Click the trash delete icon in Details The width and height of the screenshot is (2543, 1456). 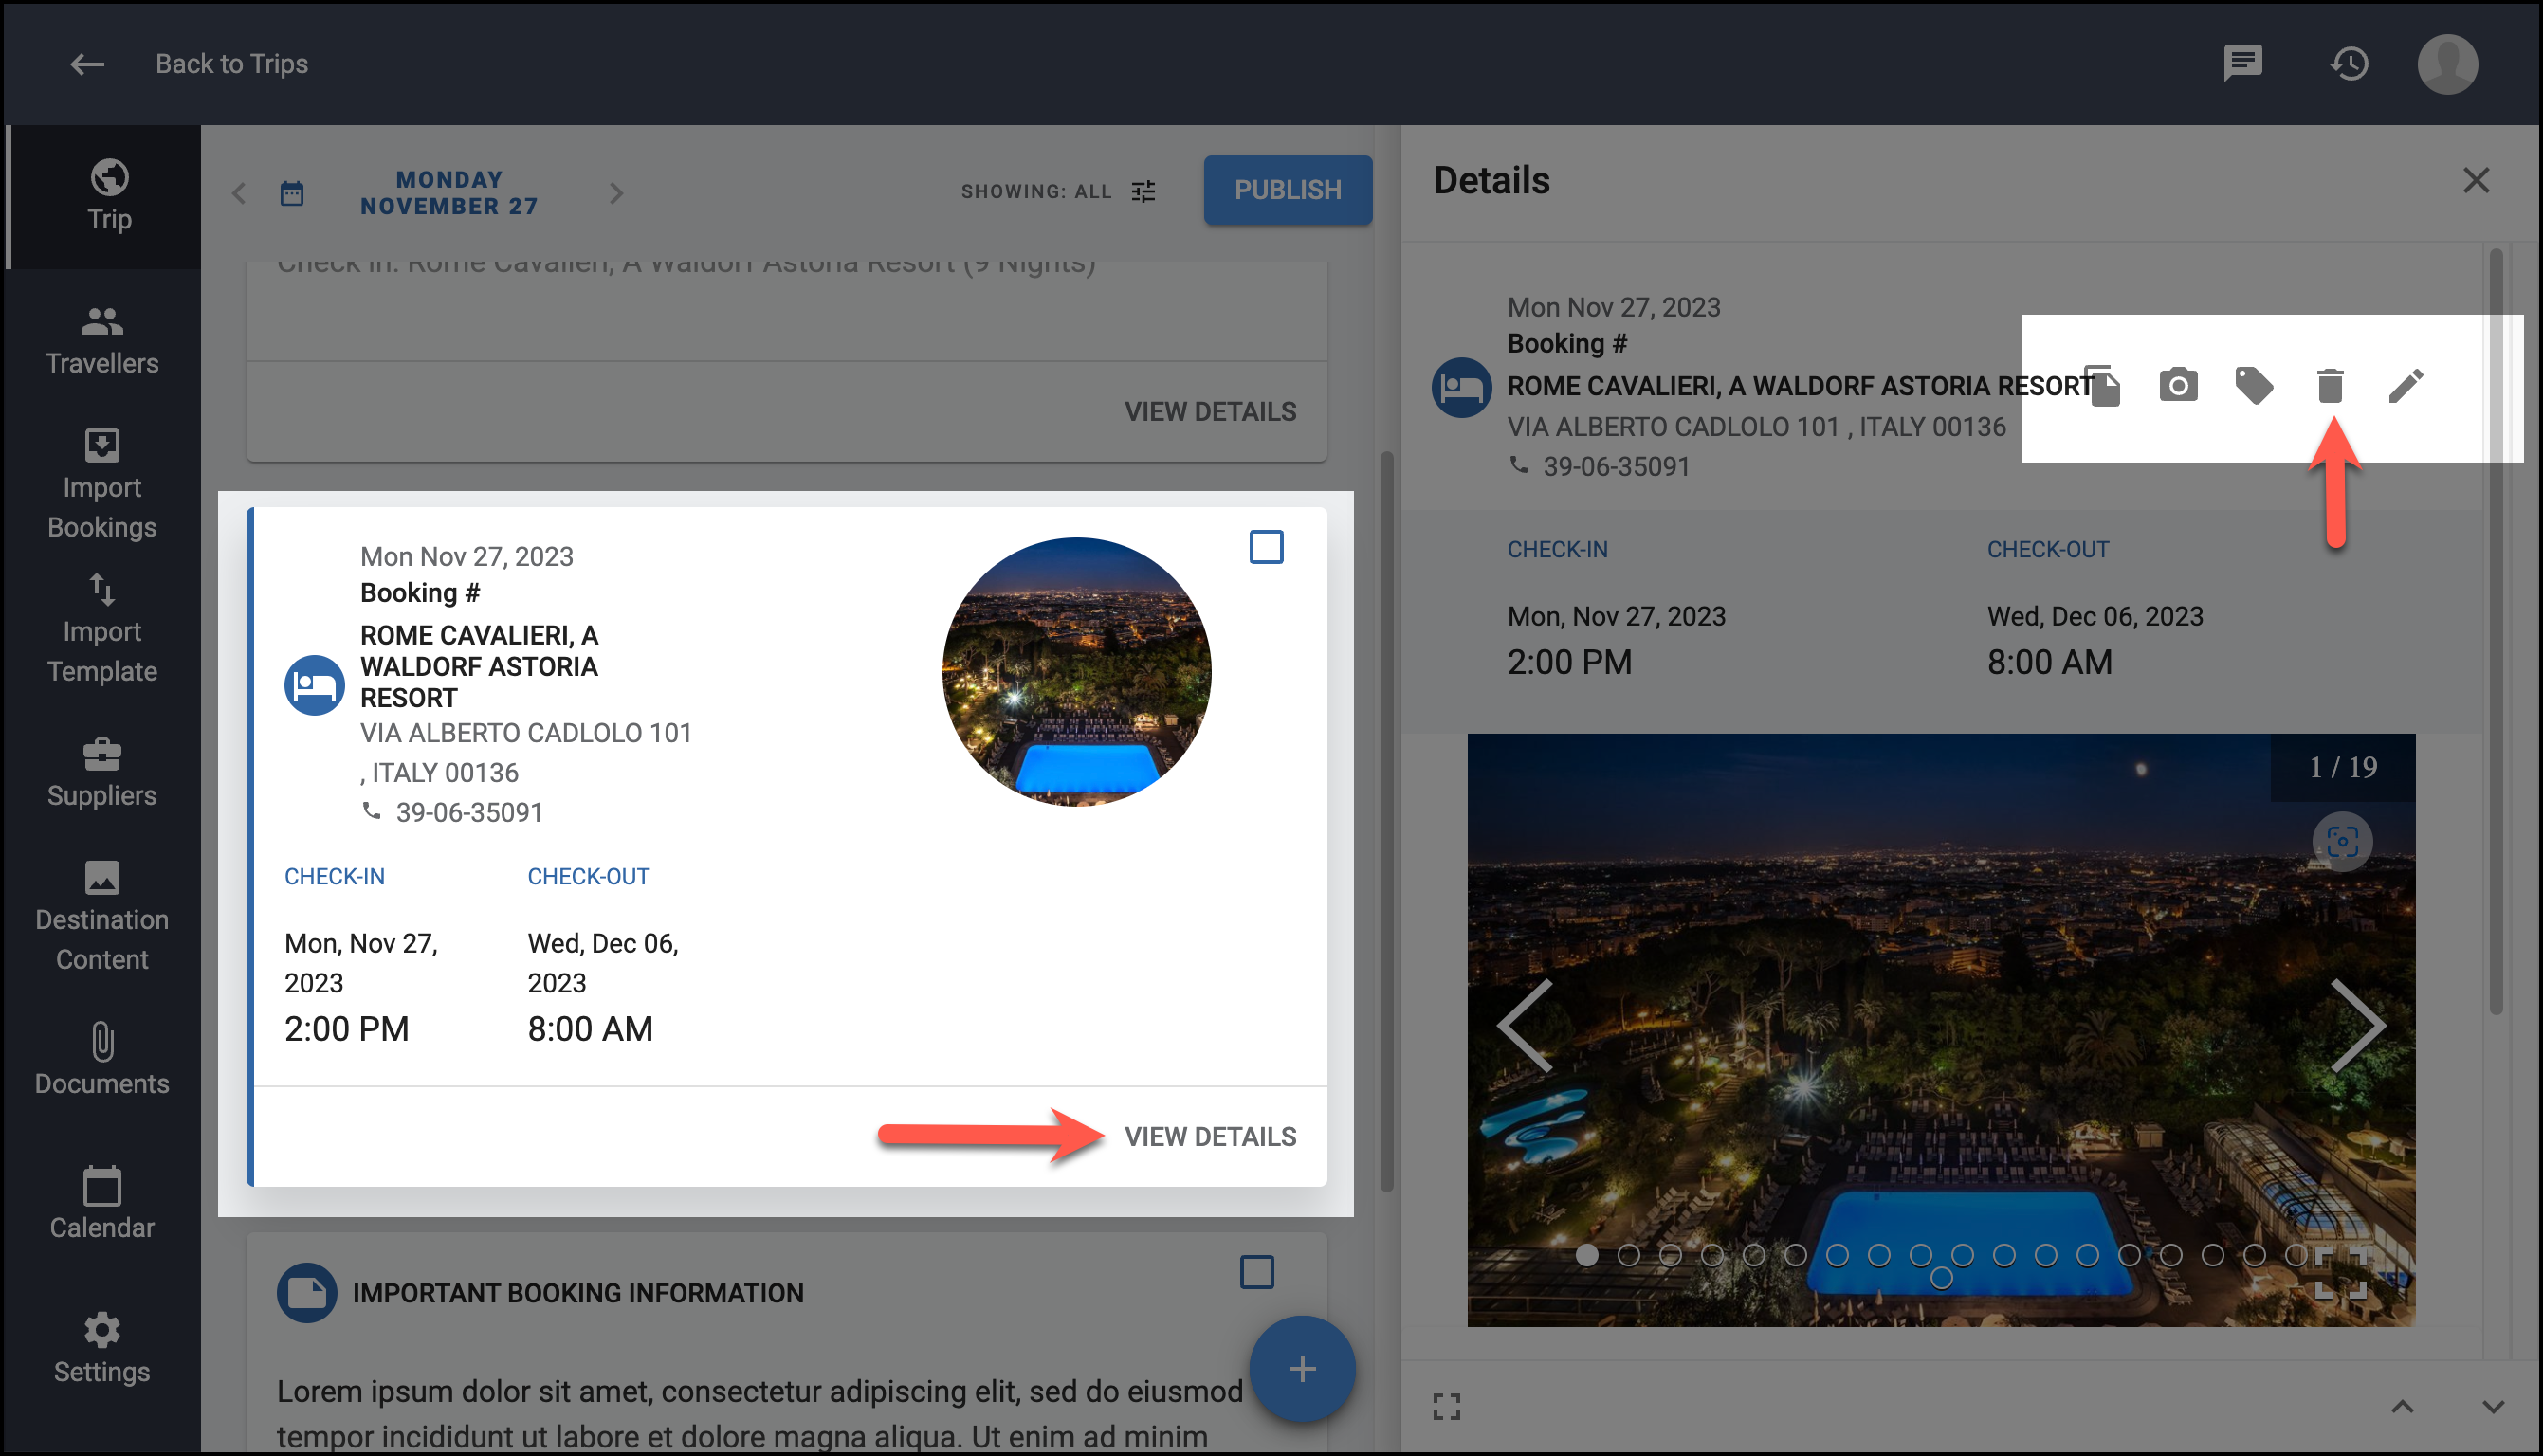click(x=2329, y=385)
